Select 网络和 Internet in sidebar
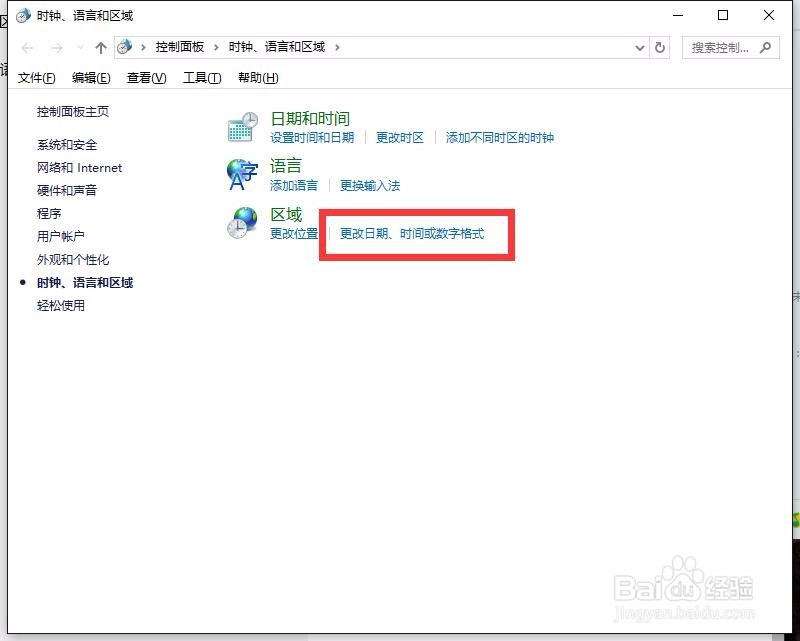Screen dimensions: 800x641 click(x=80, y=168)
